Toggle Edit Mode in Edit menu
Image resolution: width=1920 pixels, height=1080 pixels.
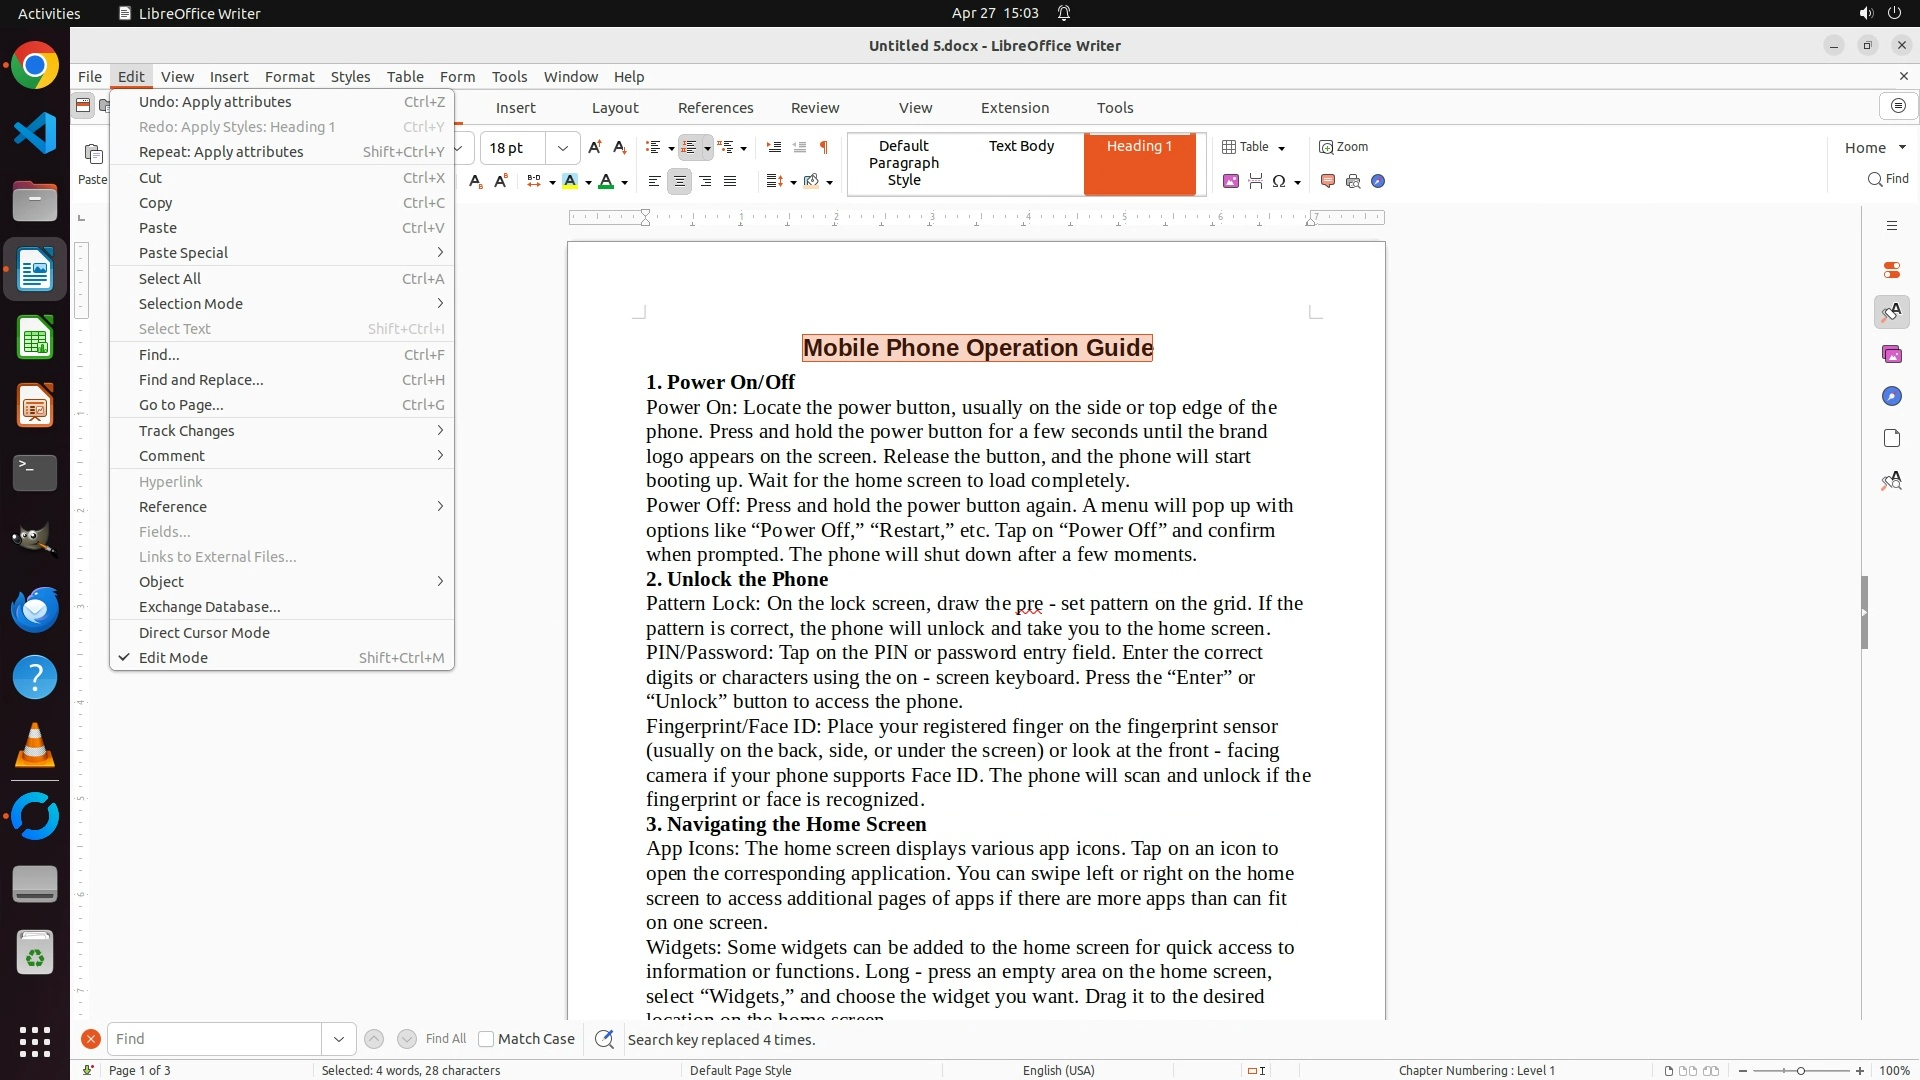click(x=173, y=658)
